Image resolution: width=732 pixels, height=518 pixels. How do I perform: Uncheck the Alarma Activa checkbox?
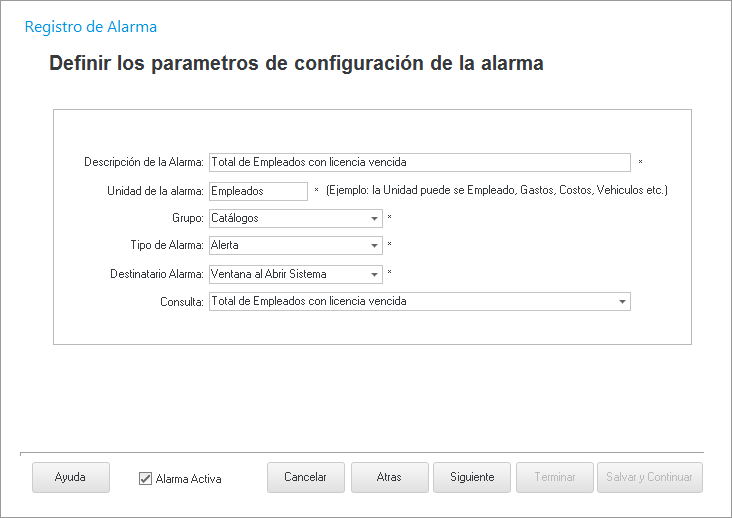(145, 479)
